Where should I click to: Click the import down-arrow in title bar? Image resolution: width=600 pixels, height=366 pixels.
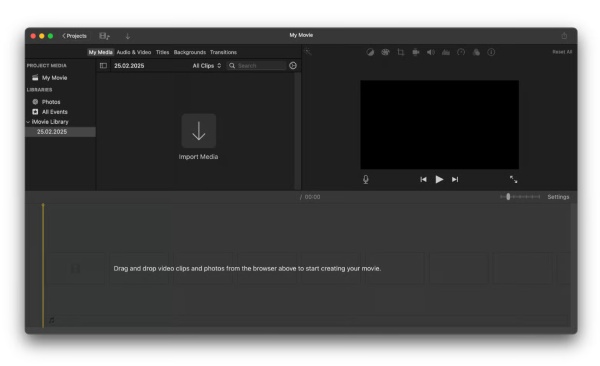click(128, 36)
